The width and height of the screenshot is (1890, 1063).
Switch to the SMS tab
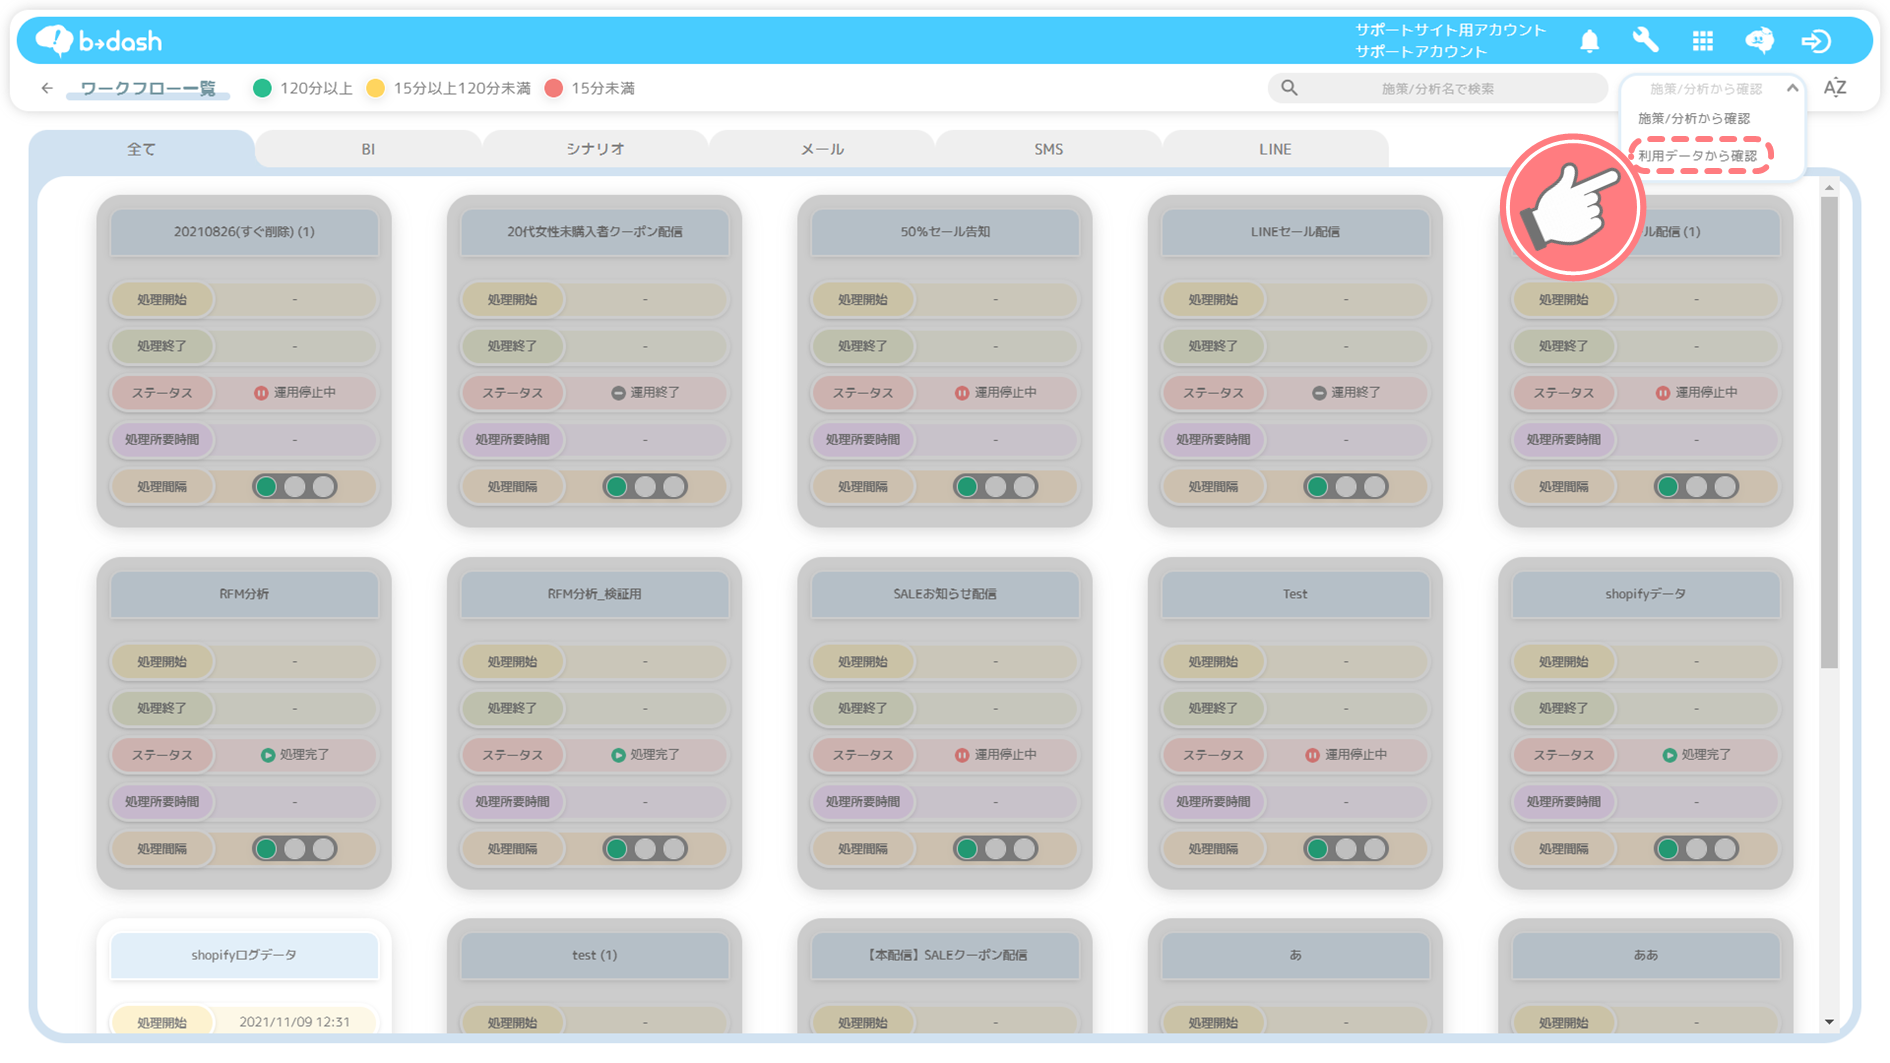(x=1049, y=149)
